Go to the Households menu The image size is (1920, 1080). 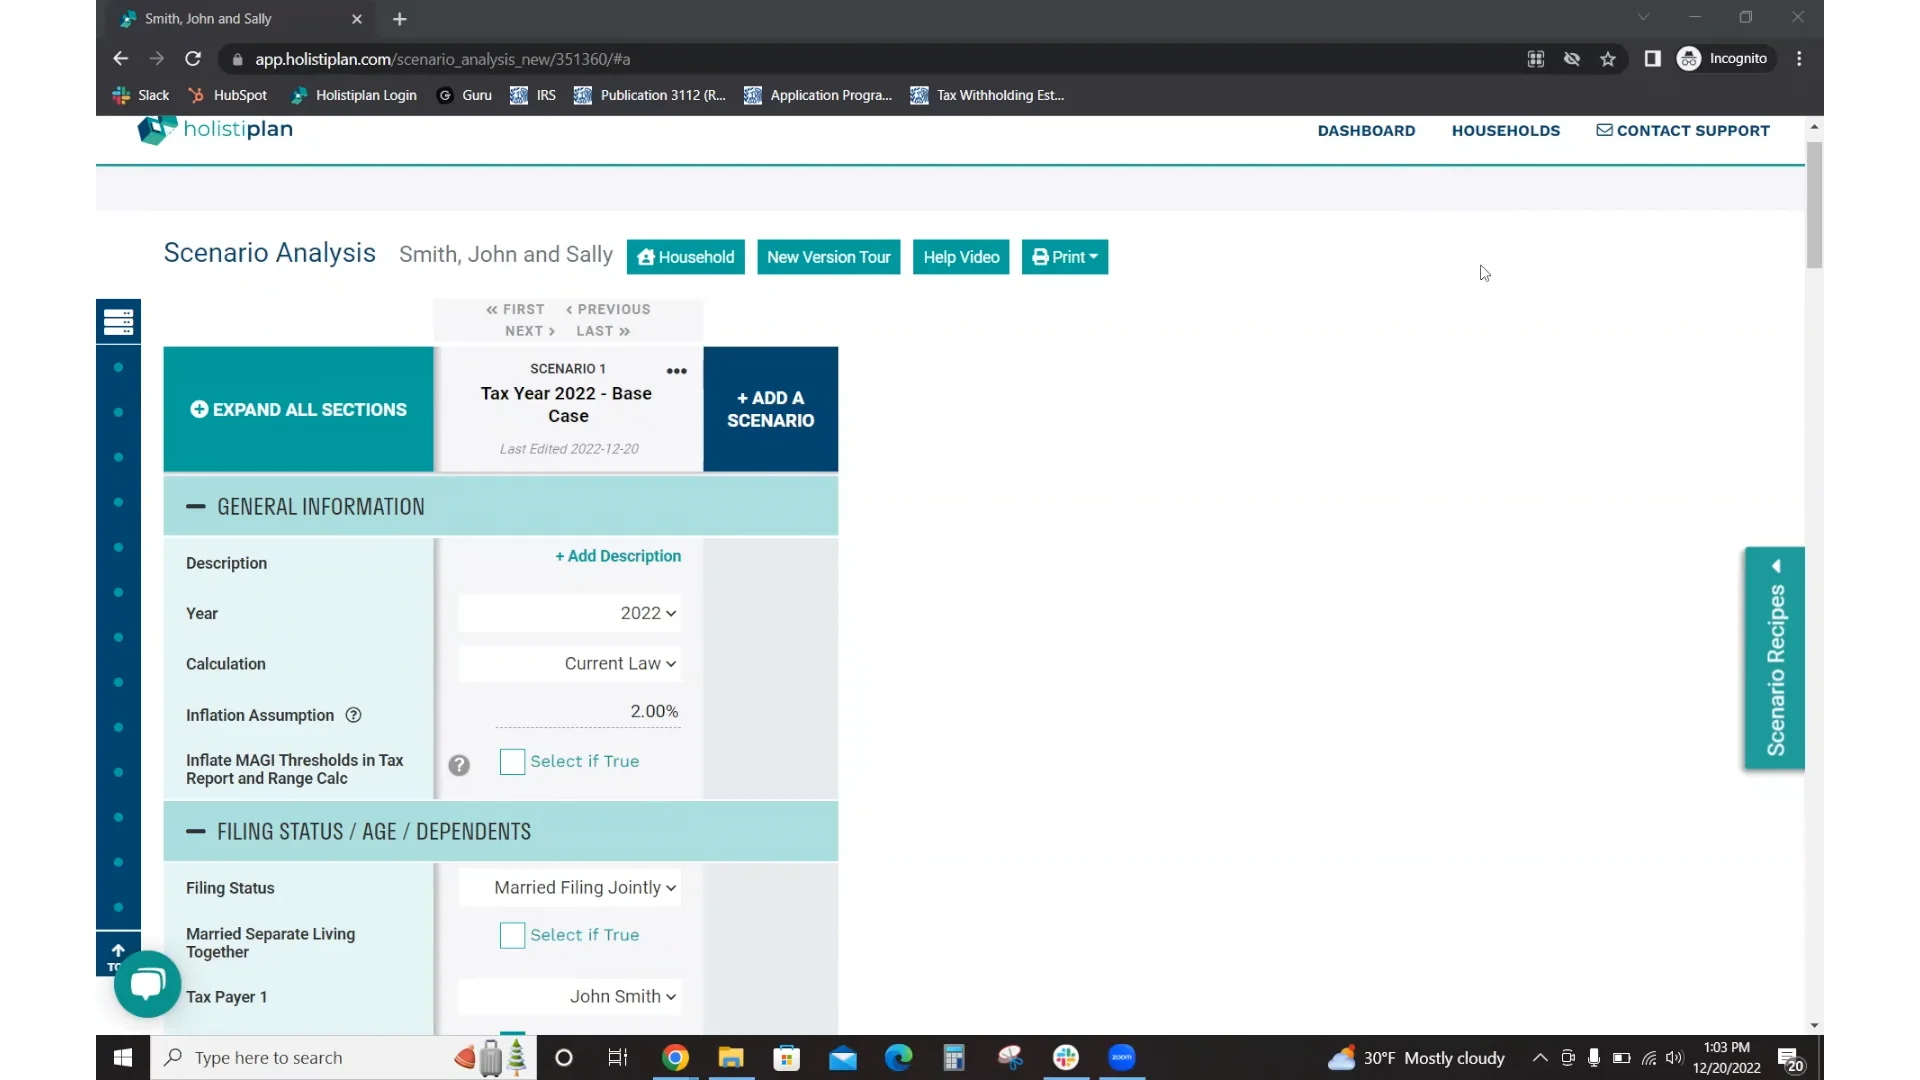1505,131
